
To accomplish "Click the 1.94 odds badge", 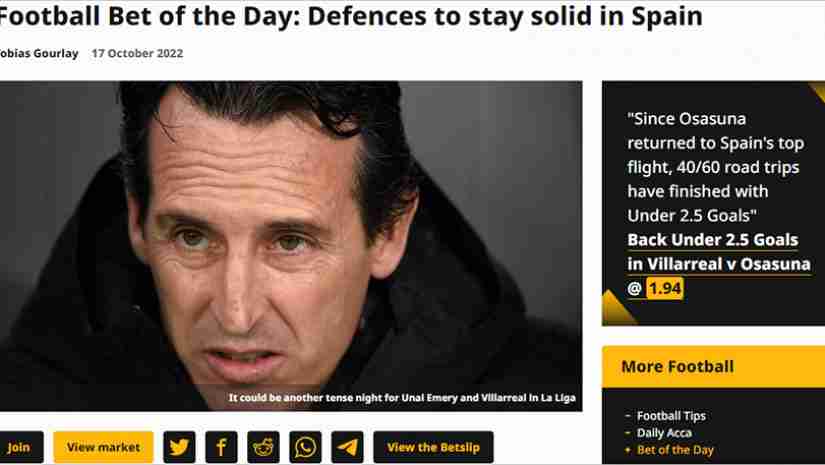I will click(x=665, y=288).
